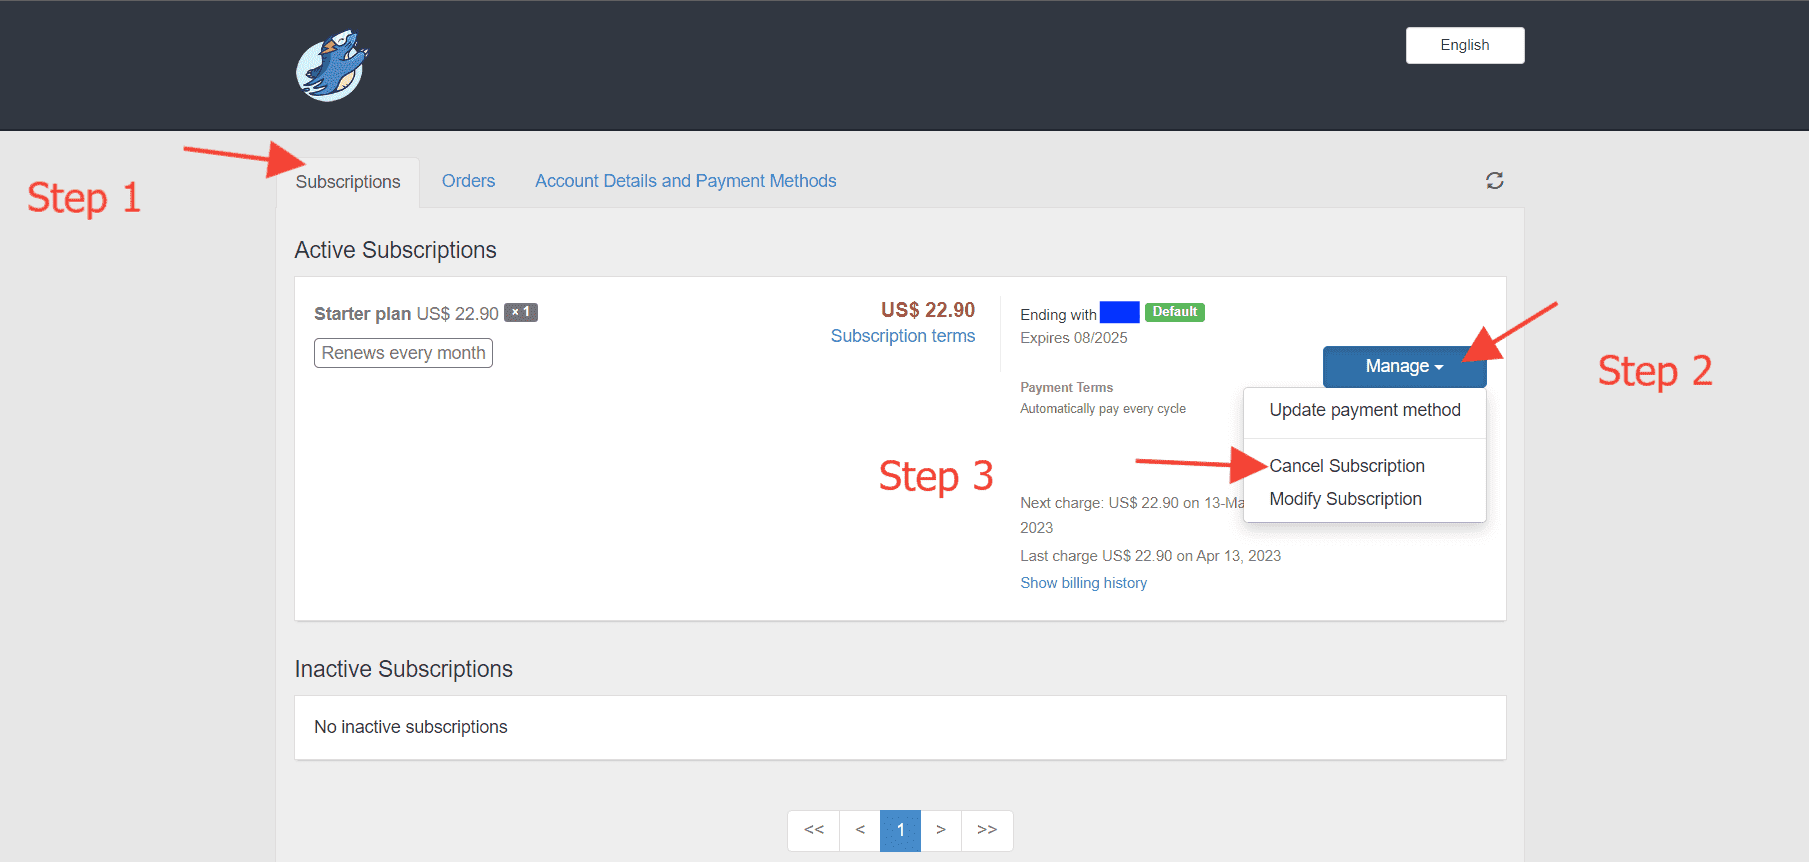Click the blue mascot logo

(x=332, y=66)
